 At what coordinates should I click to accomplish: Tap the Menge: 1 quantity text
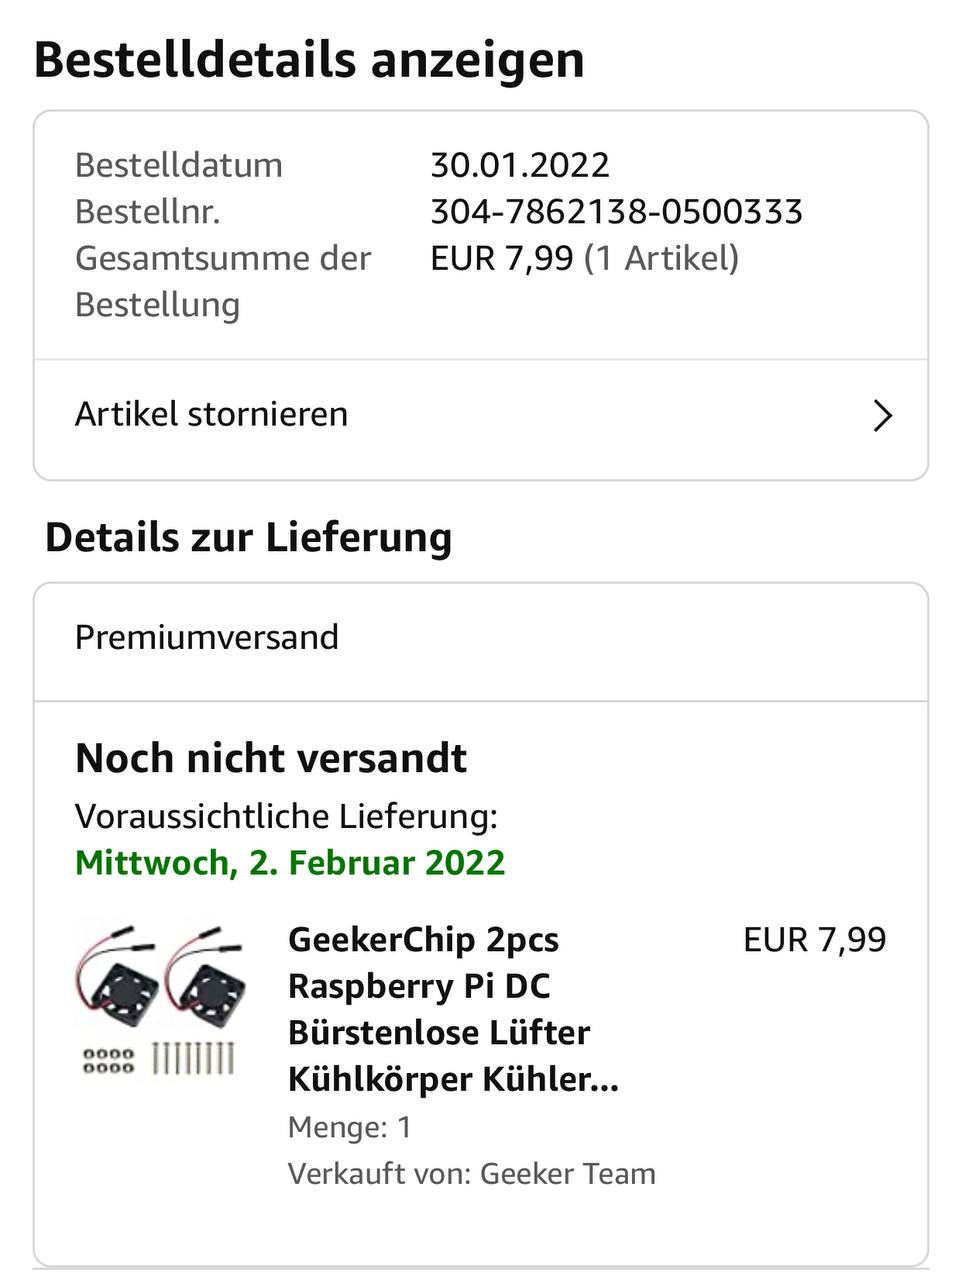pyautogui.click(x=350, y=1127)
